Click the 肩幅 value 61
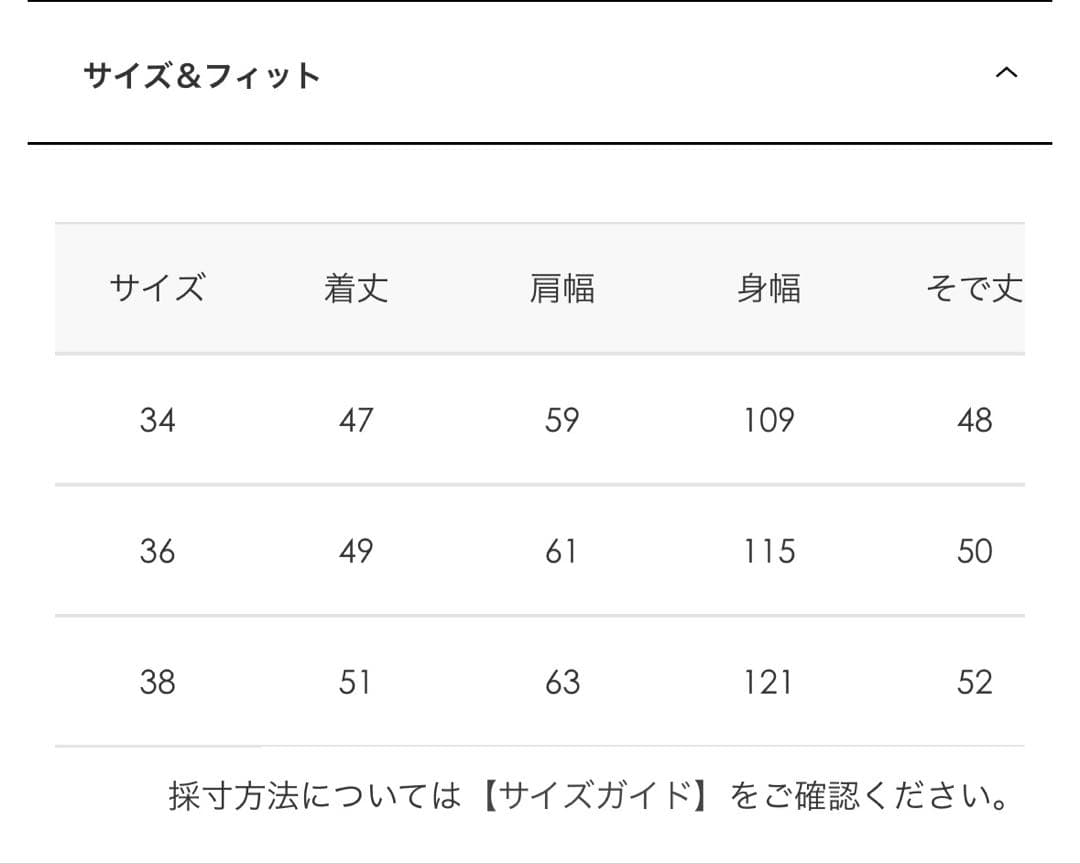Image resolution: width=1080 pixels, height=864 pixels. [561, 551]
